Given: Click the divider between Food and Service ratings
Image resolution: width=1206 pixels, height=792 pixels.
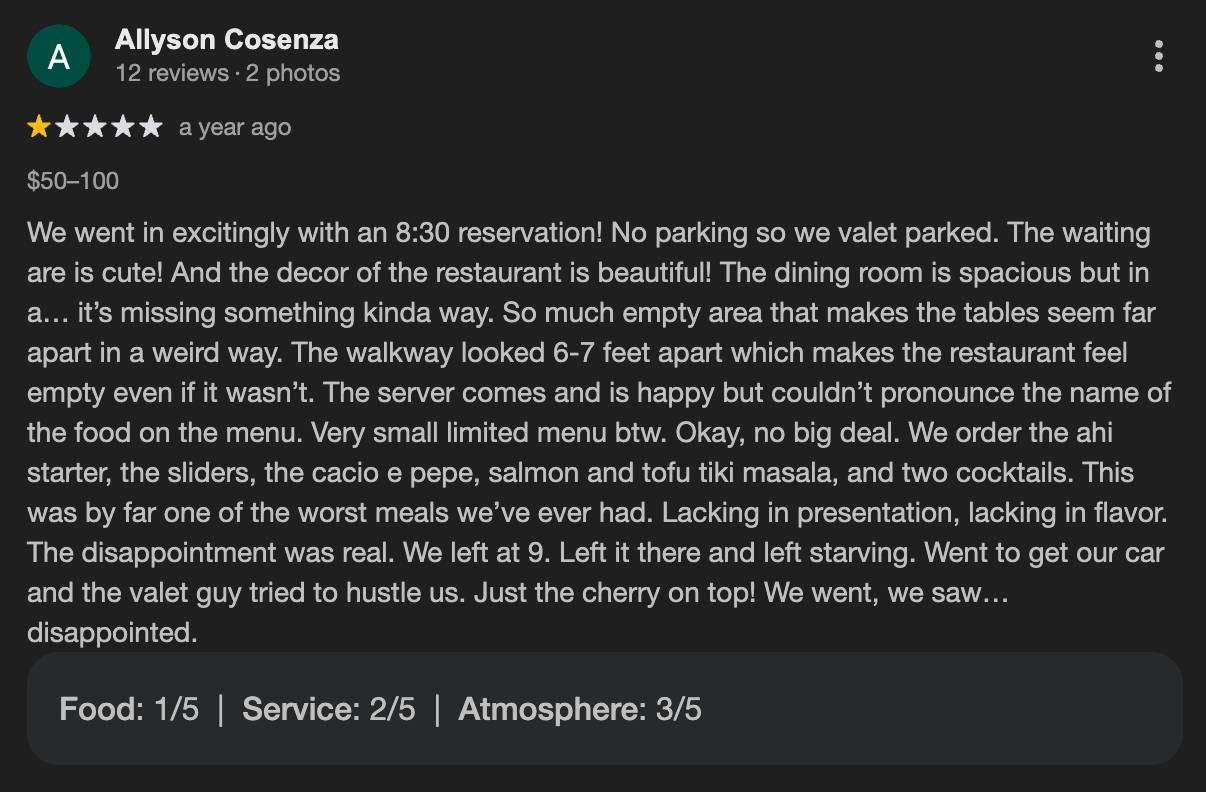Looking at the screenshot, I should 220,710.
